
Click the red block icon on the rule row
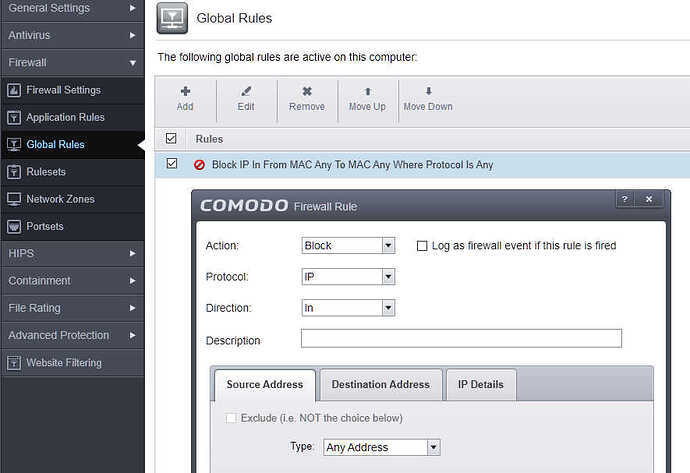199,165
